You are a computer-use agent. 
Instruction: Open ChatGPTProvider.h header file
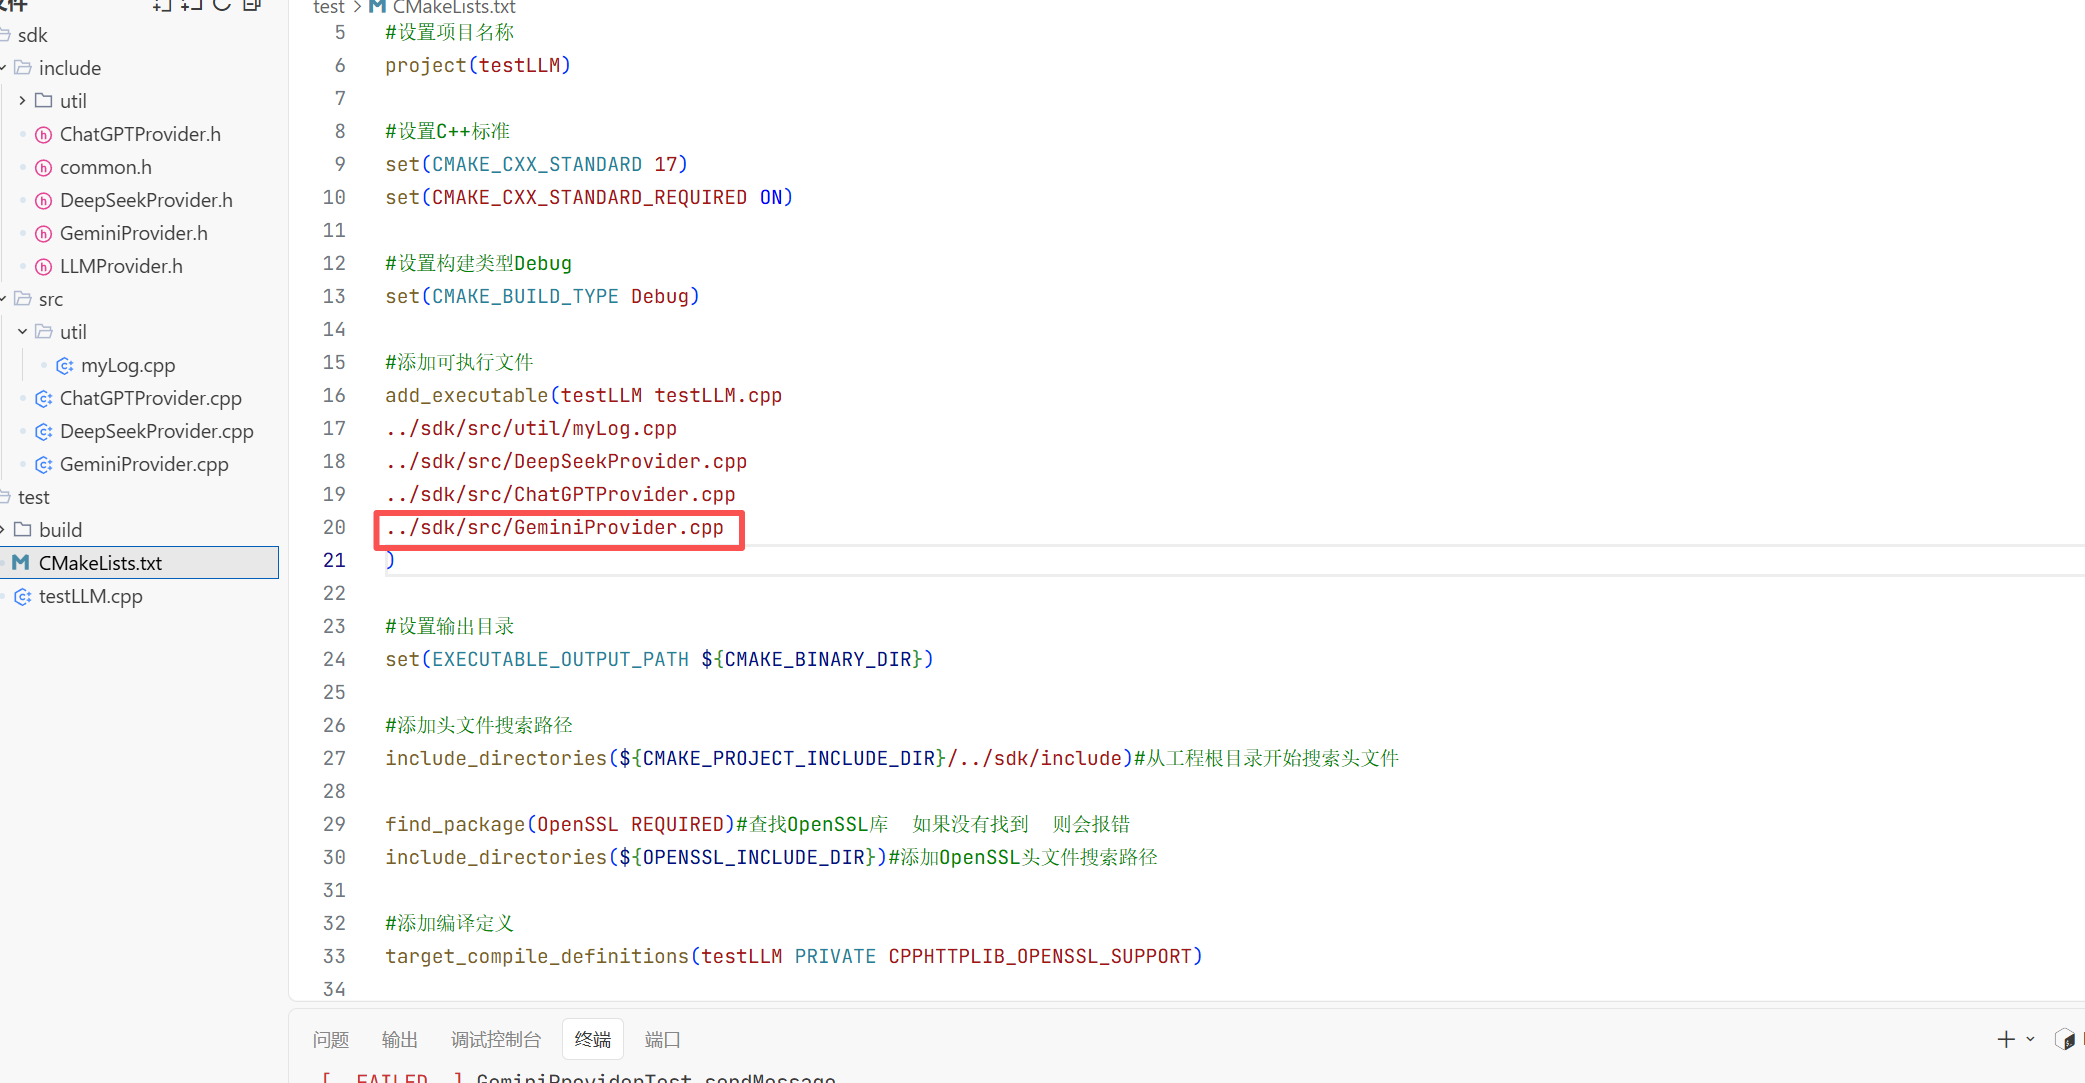[140, 134]
